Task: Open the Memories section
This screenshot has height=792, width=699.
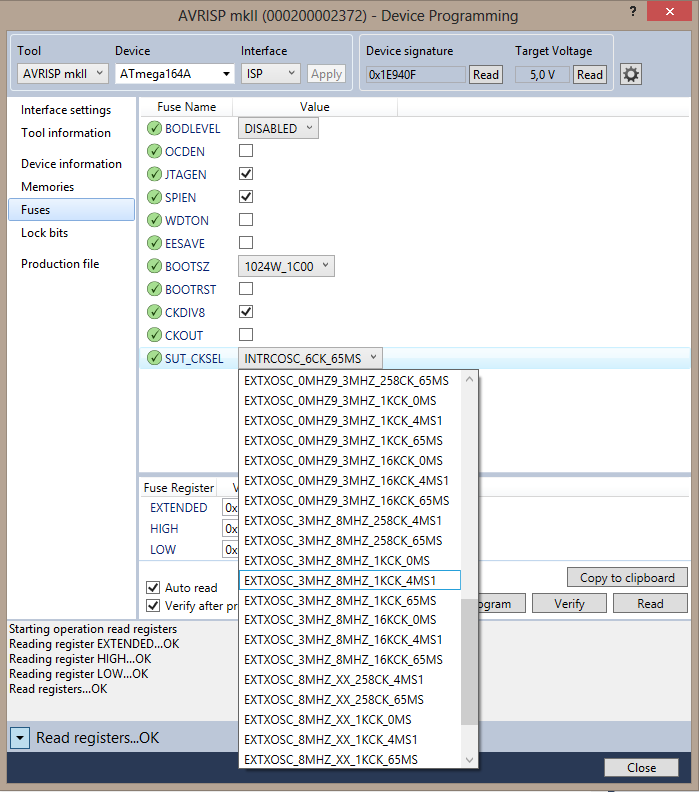Action: pos(48,187)
